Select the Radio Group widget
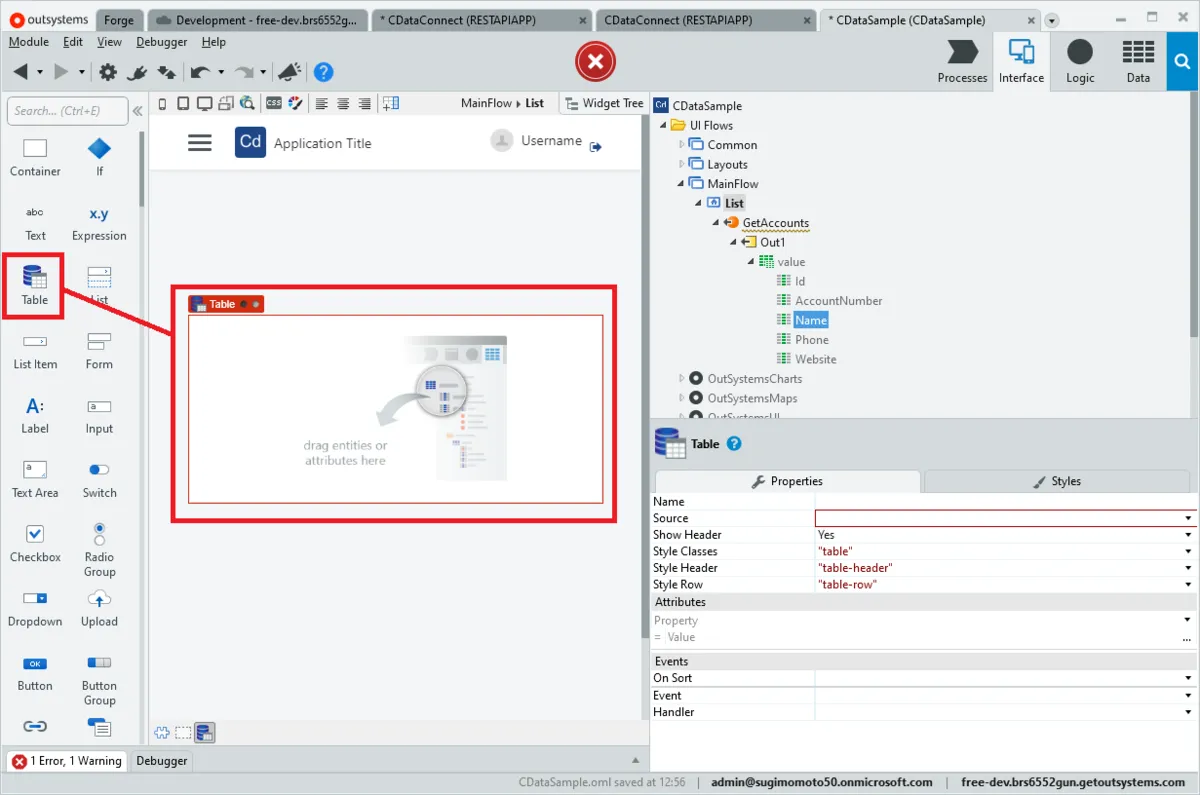The width and height of the screenshot is (1200, 795). click(99, 549)
